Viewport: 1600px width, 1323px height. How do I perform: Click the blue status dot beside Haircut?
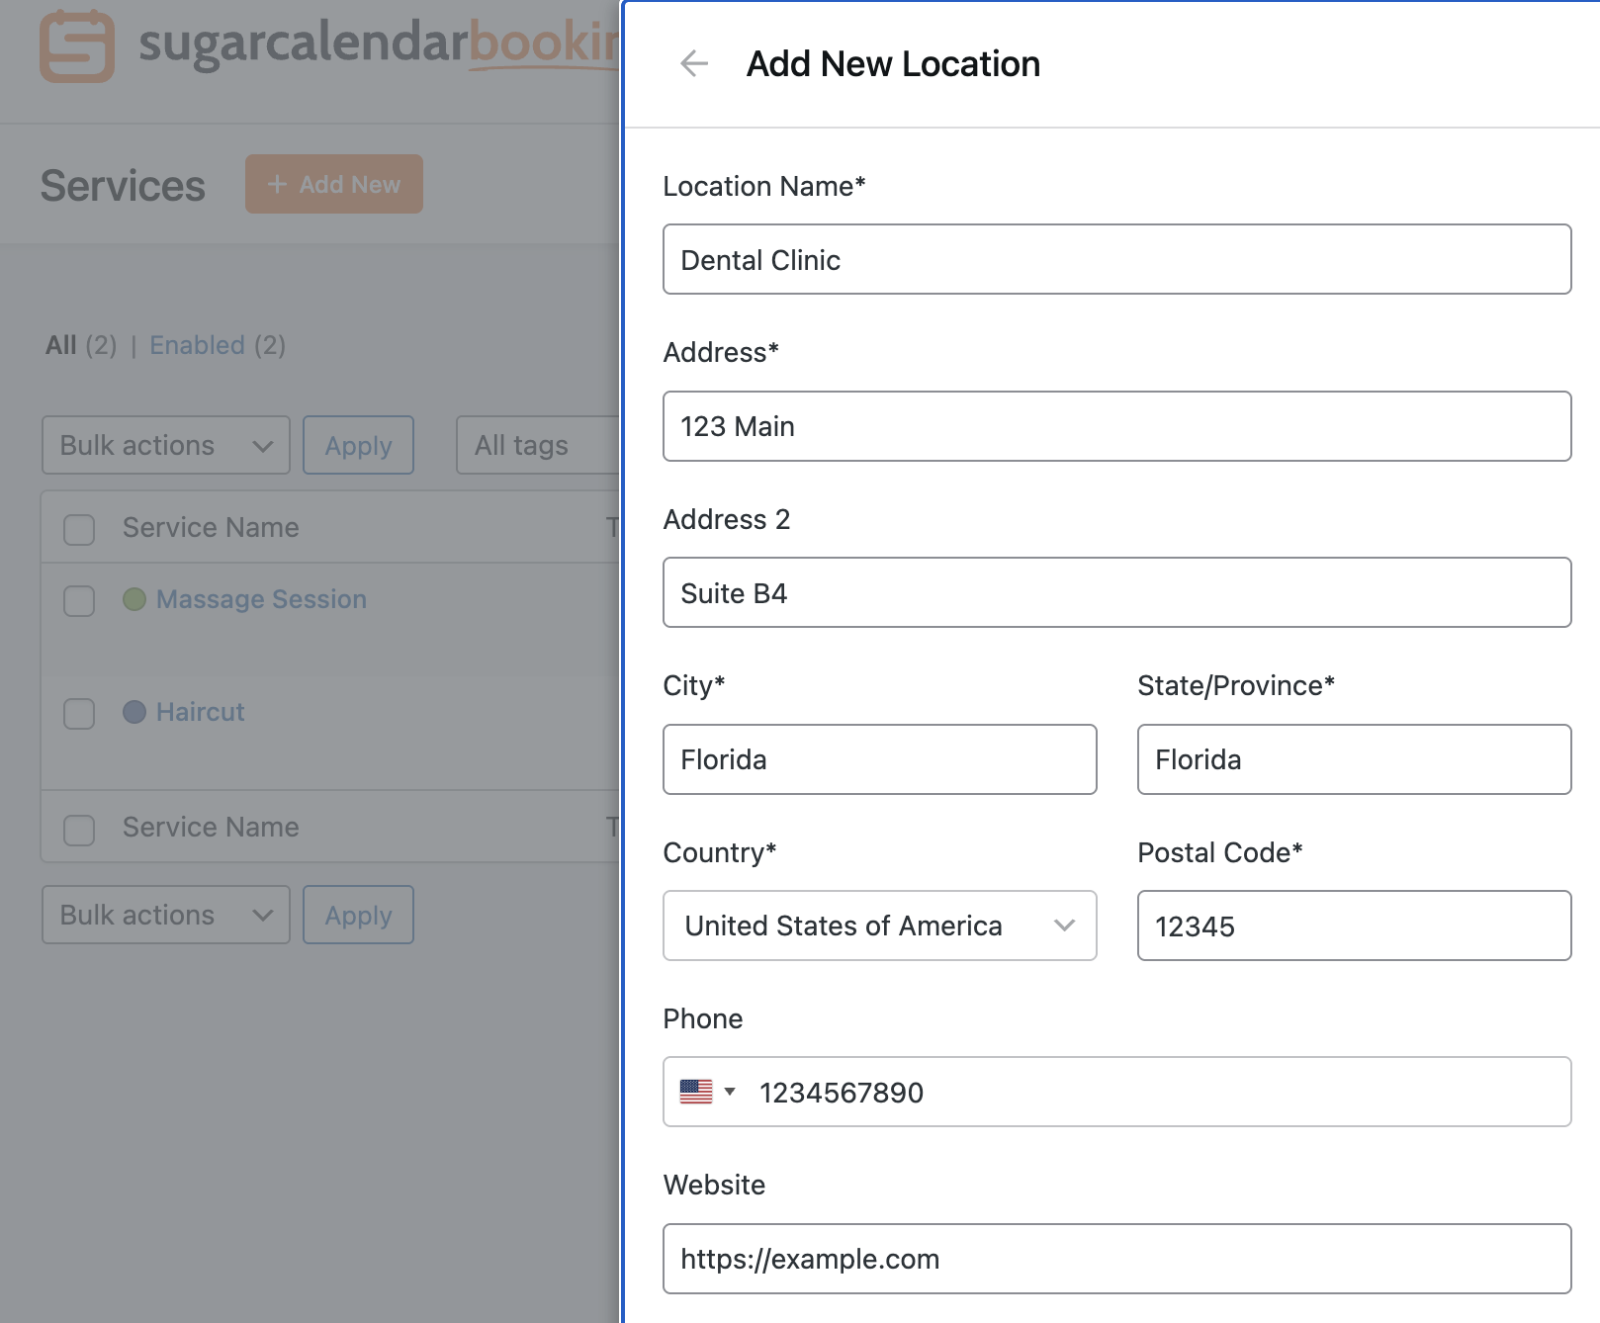(x=134, y=711)
